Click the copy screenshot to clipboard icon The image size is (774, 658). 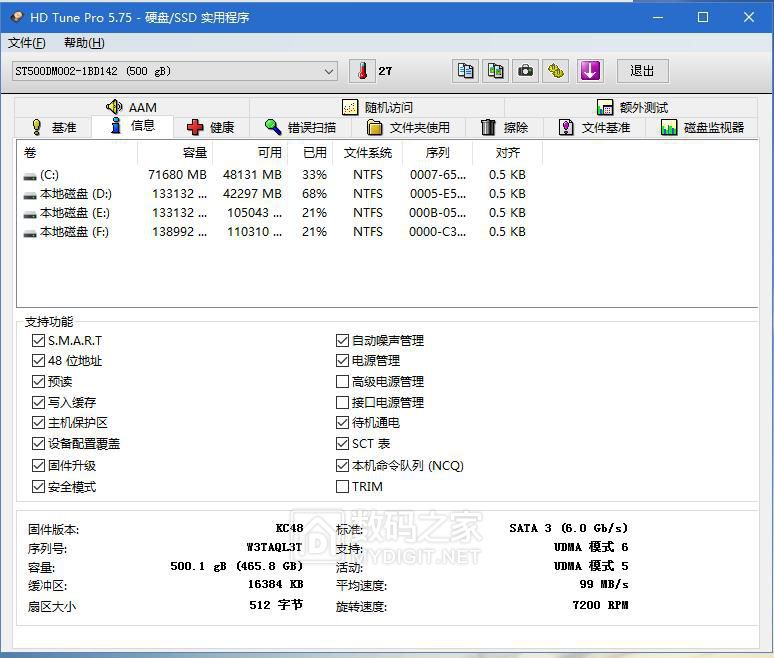point(495,71)
